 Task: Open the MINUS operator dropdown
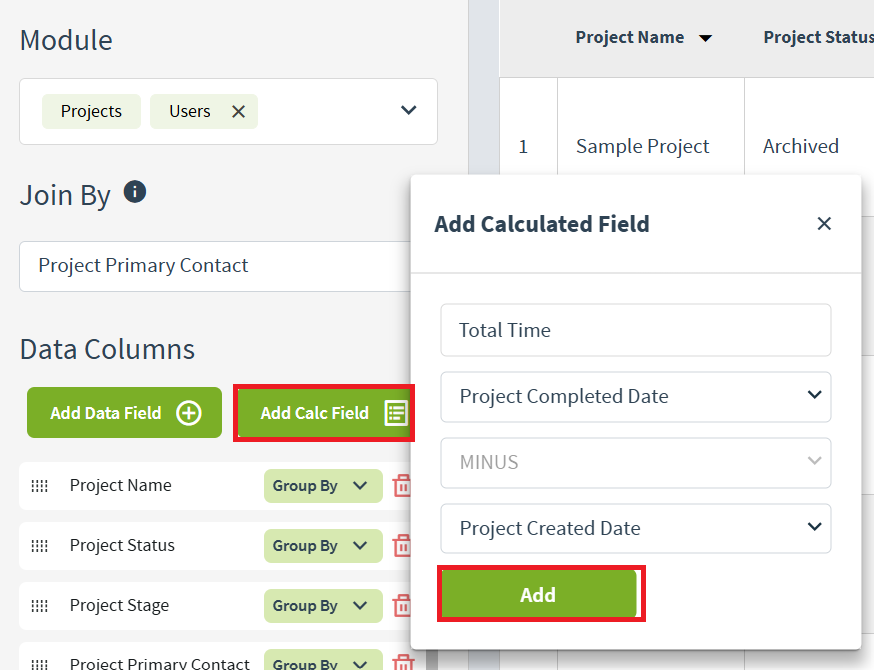click(x=635, y=463)
